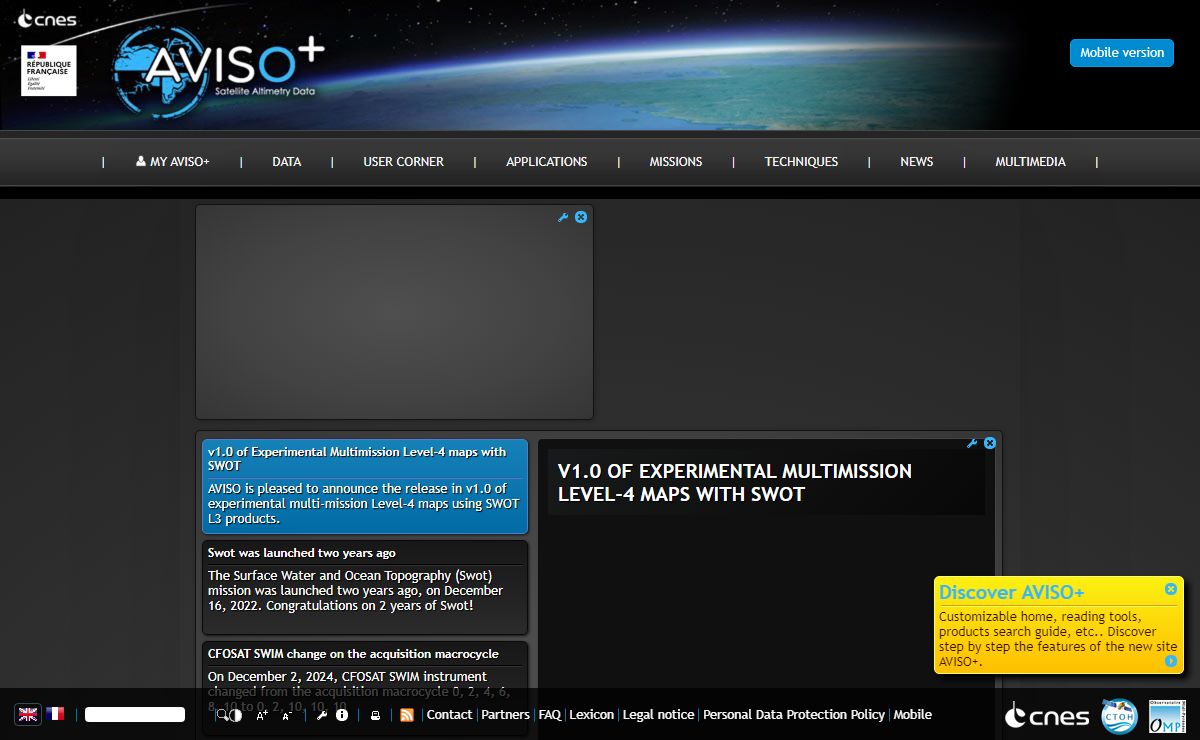Open the Lexicon footer link
1200x740 pixels.
click(592, 715)
